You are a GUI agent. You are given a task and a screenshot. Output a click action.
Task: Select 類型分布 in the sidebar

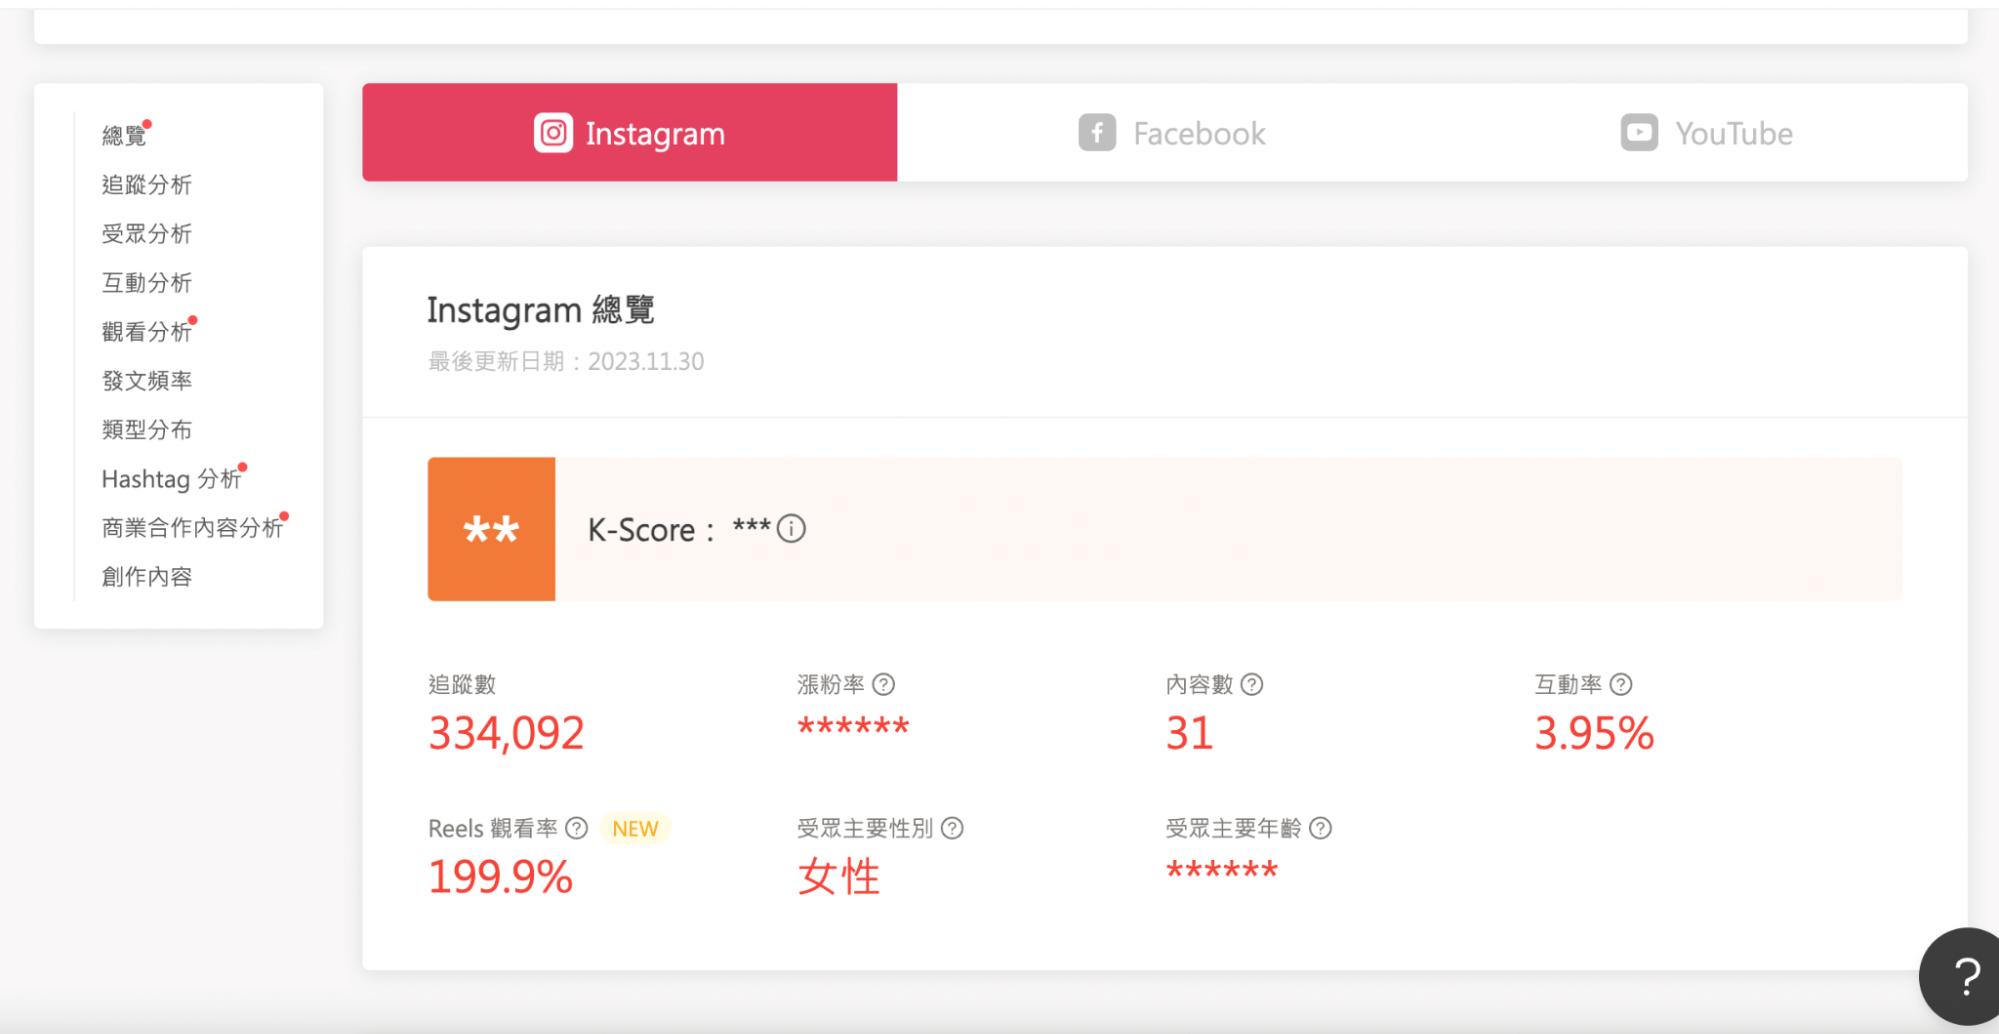pyautogui.click(x=147, y=430)
